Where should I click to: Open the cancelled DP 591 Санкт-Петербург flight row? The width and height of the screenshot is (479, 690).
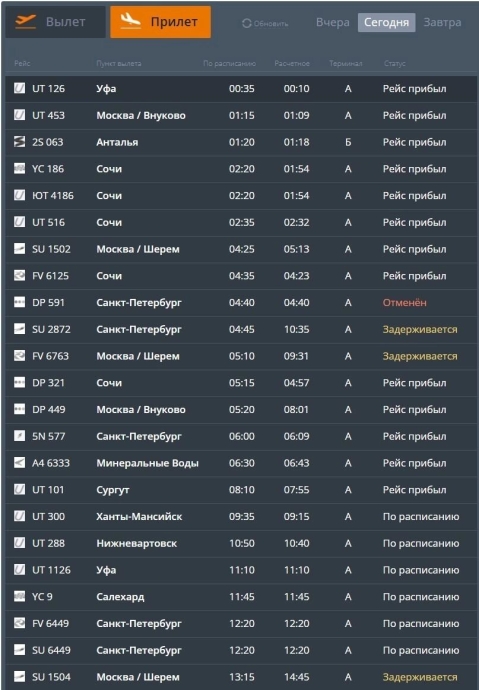(241, 303)
